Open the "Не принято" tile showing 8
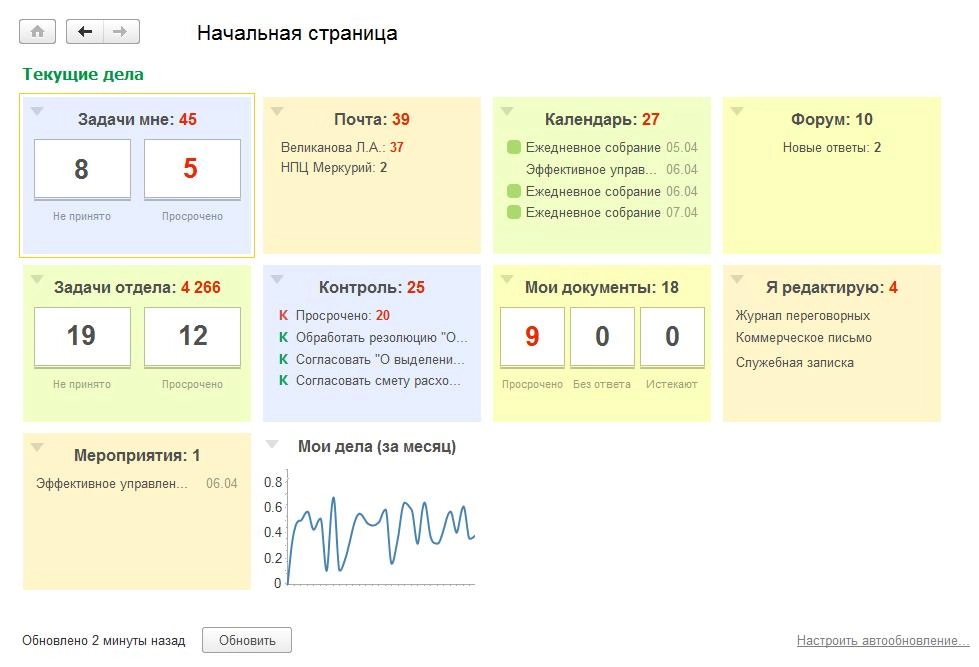The width and height of the screenshot is (979, 667). tap(83, 166)
